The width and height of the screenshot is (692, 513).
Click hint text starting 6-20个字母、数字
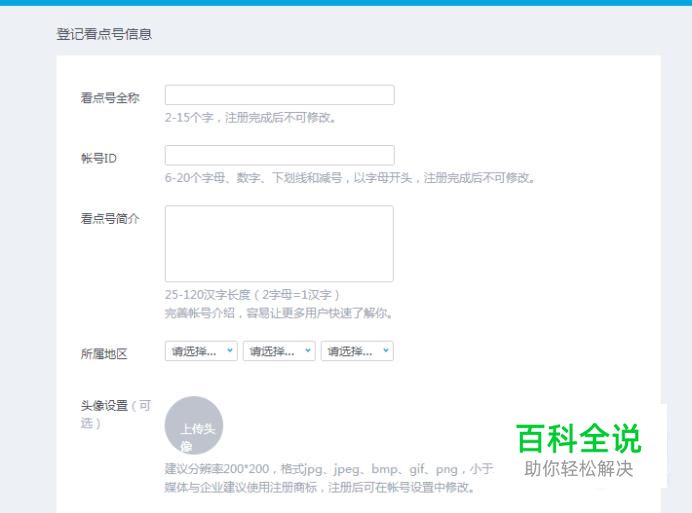350,178
